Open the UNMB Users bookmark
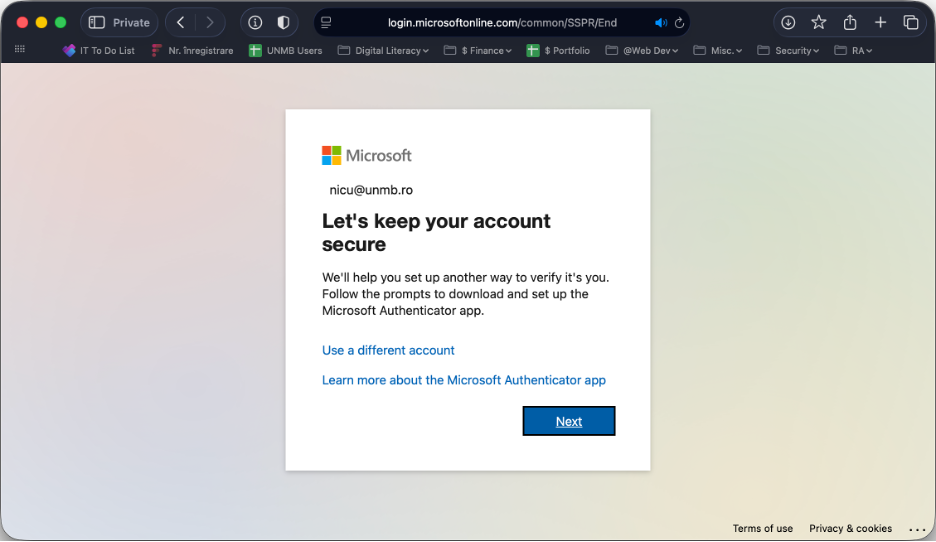 click(286, 50)
